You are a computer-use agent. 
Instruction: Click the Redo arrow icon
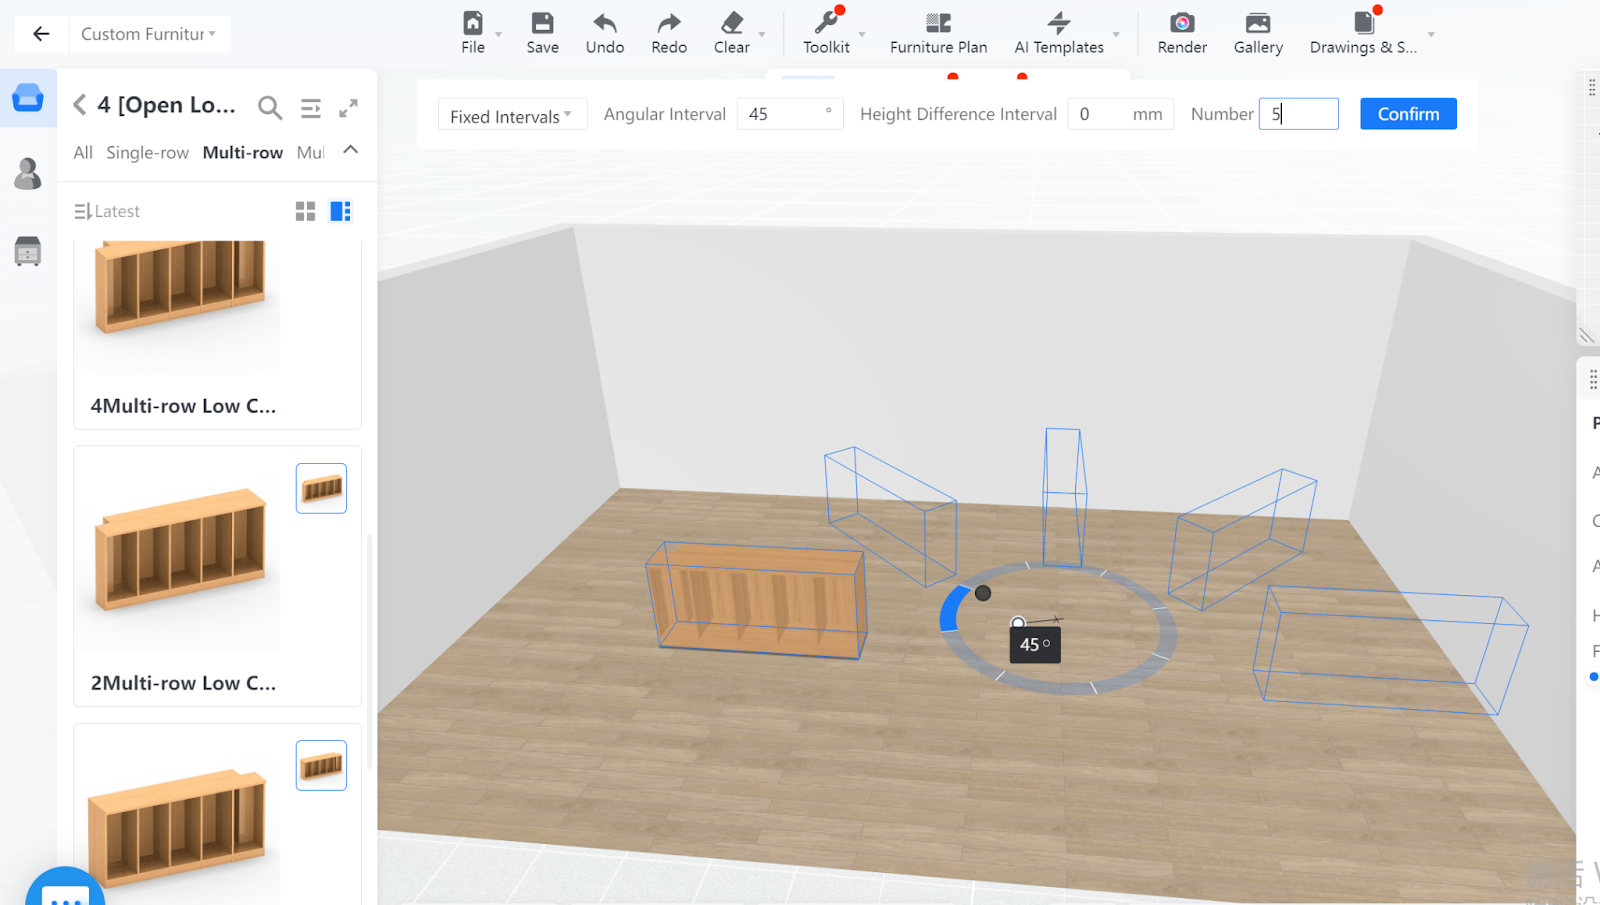click(668, 32)
